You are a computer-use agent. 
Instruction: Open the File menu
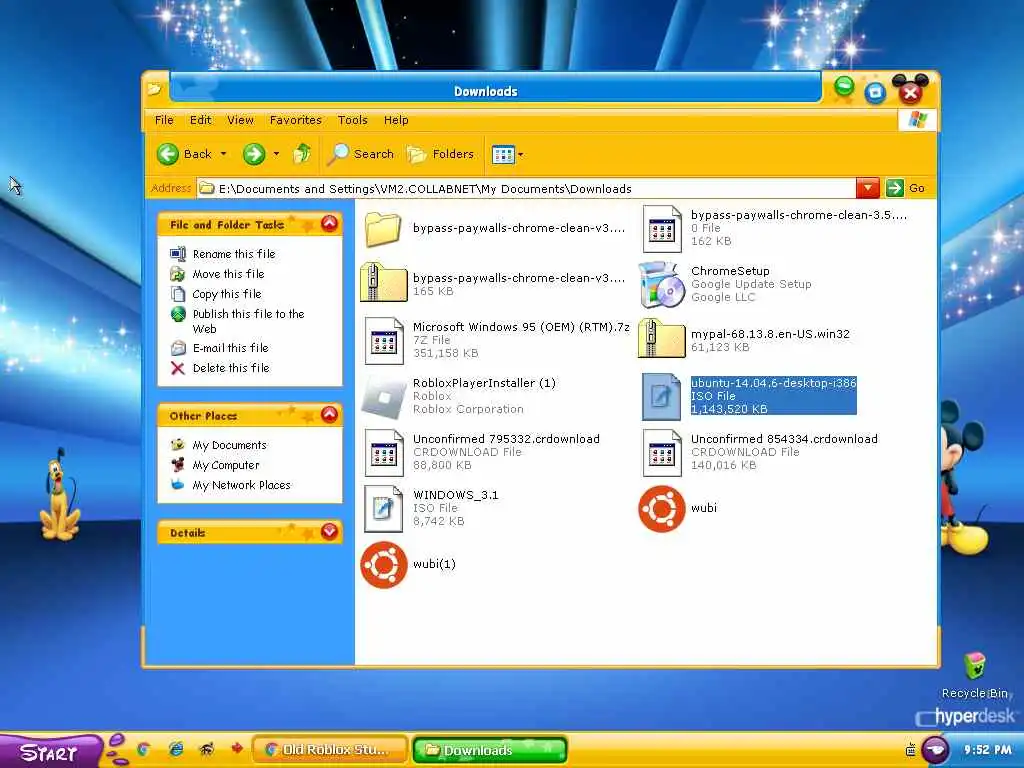click(164, 120)
